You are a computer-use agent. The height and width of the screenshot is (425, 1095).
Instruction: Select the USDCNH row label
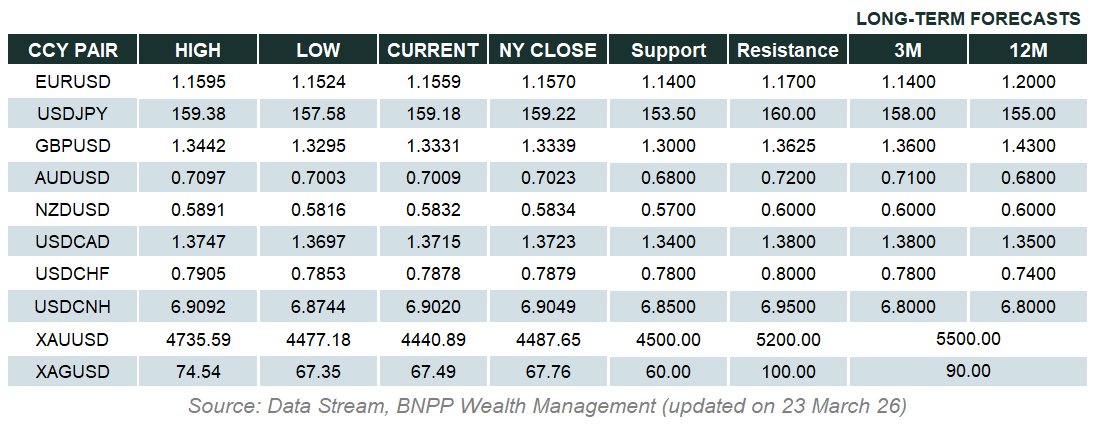pos(70,308)
